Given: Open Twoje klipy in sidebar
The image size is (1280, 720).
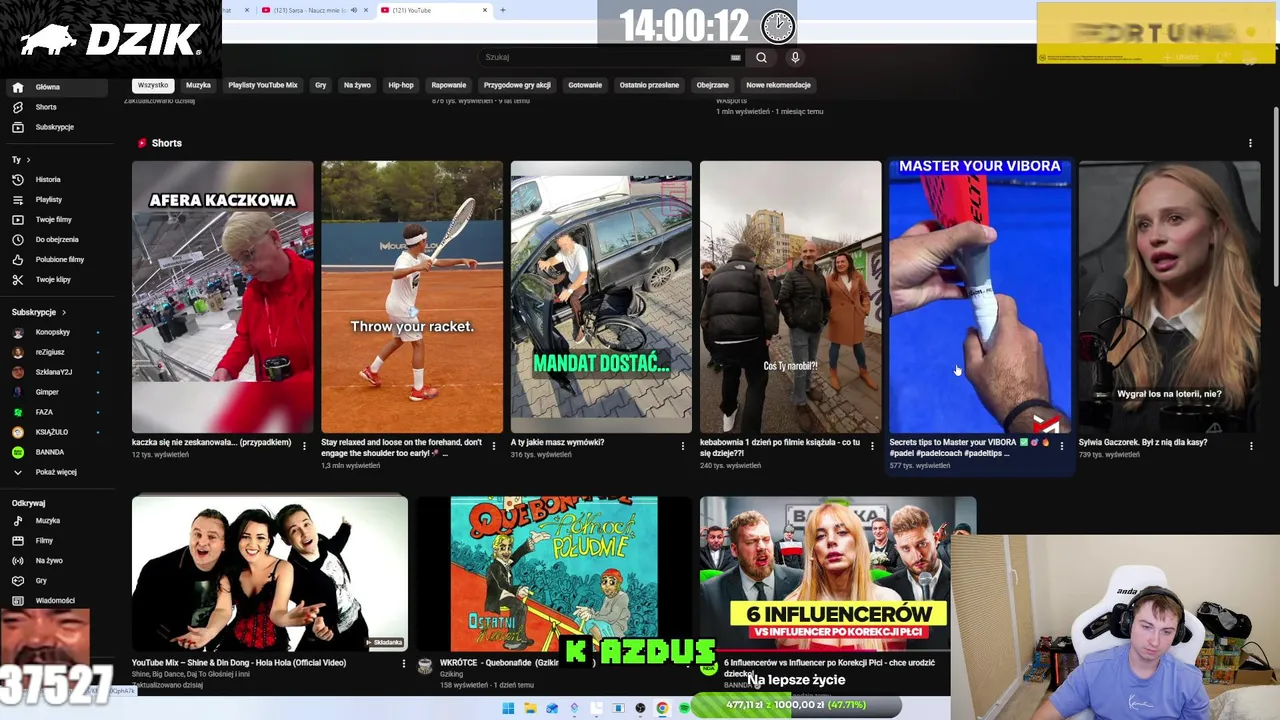Looking at the screenshot, I should [55, 279].
